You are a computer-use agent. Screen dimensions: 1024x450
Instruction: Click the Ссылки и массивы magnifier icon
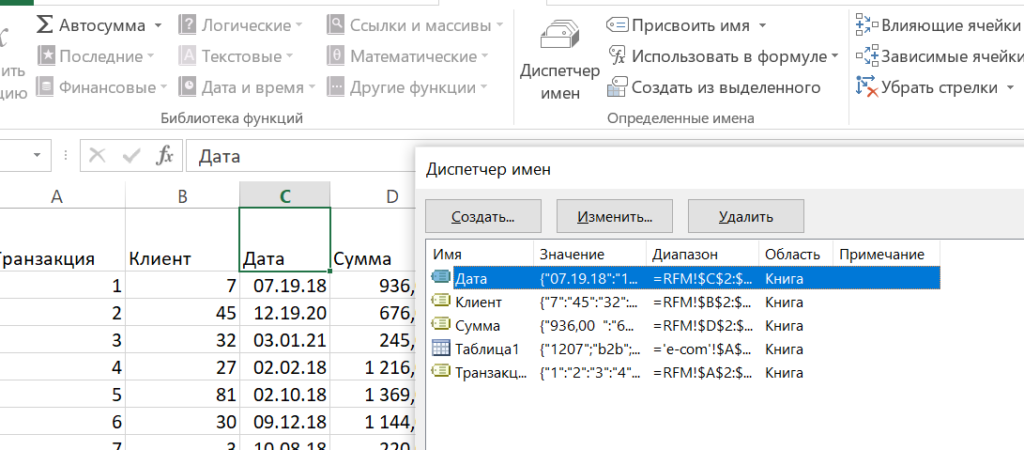[336, 25]
